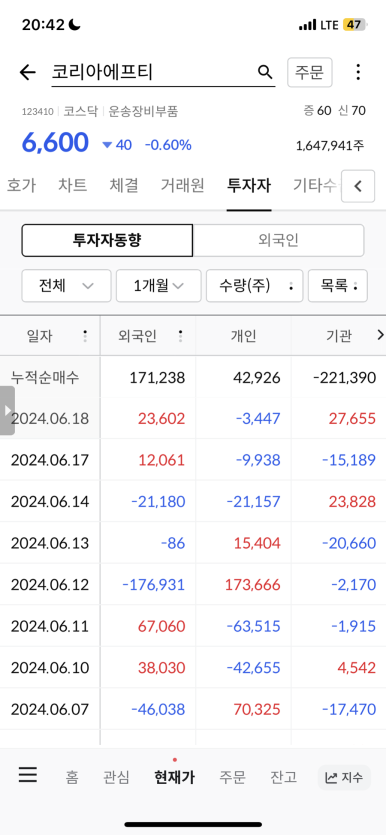Tap the battery level indicator
The width and height of the screenshot is (386, 835).
(354, 24)
